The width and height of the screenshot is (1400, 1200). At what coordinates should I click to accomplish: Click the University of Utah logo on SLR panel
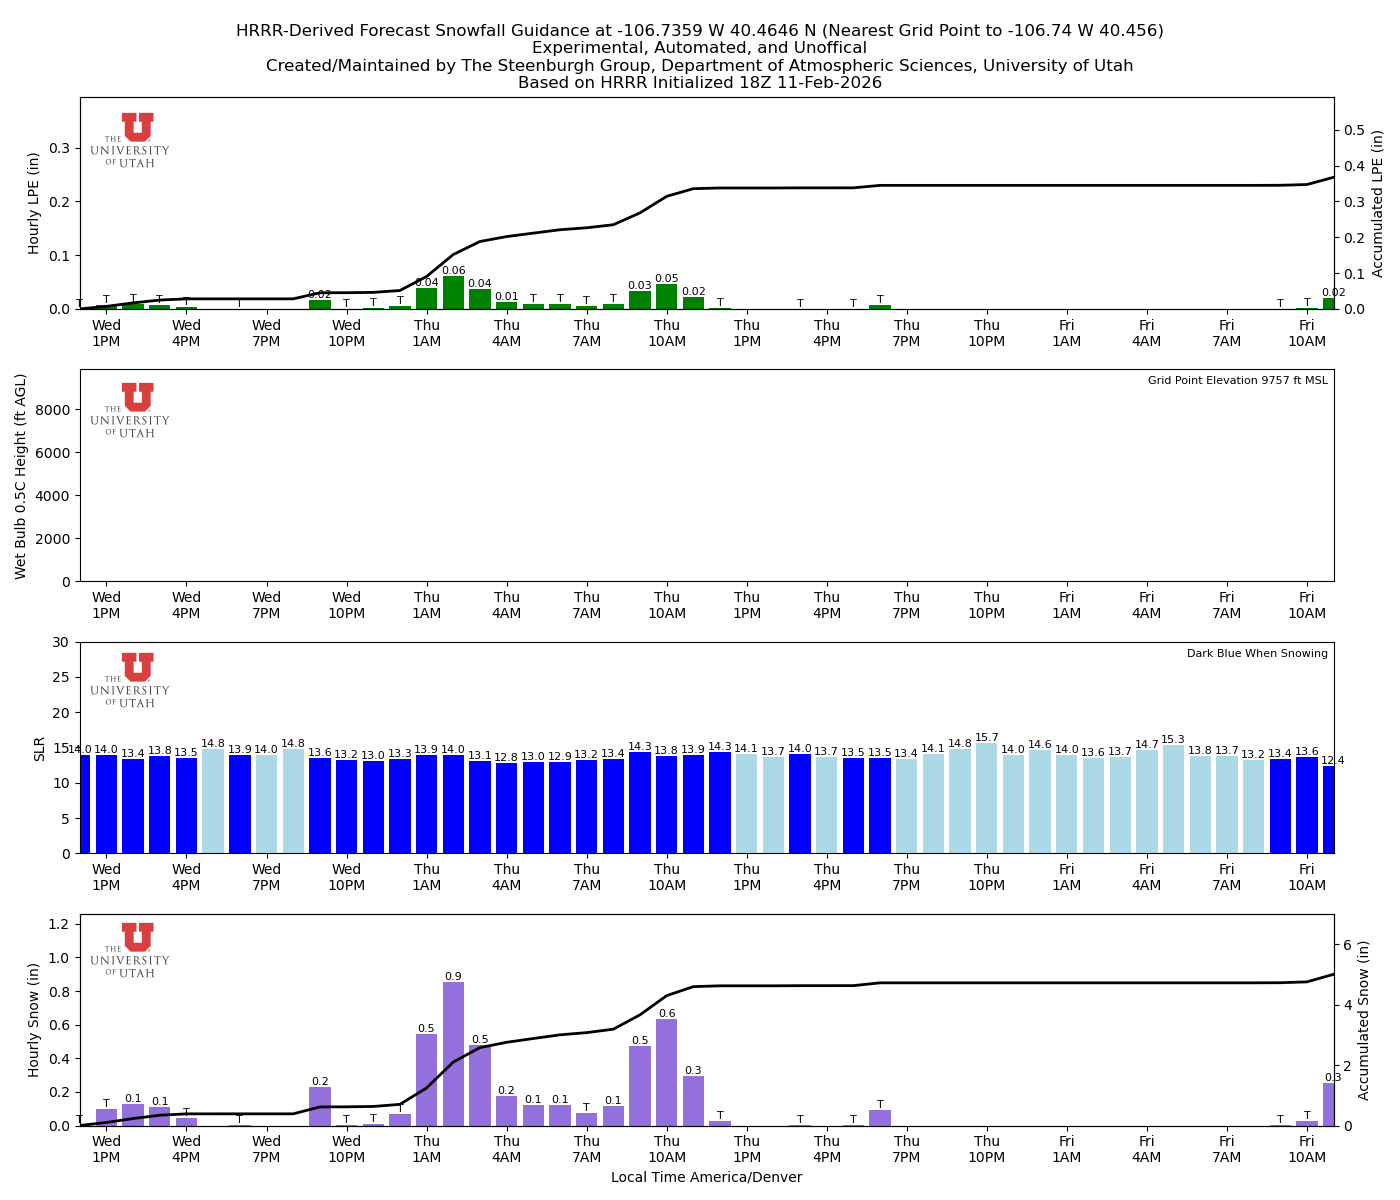135,683
